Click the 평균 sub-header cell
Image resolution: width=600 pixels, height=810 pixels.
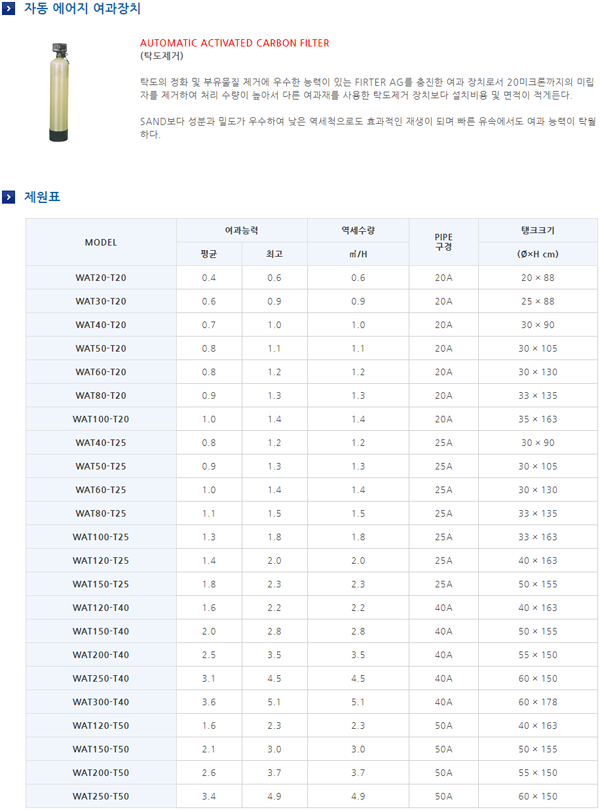pyautogui.click(x=208, y=254)
